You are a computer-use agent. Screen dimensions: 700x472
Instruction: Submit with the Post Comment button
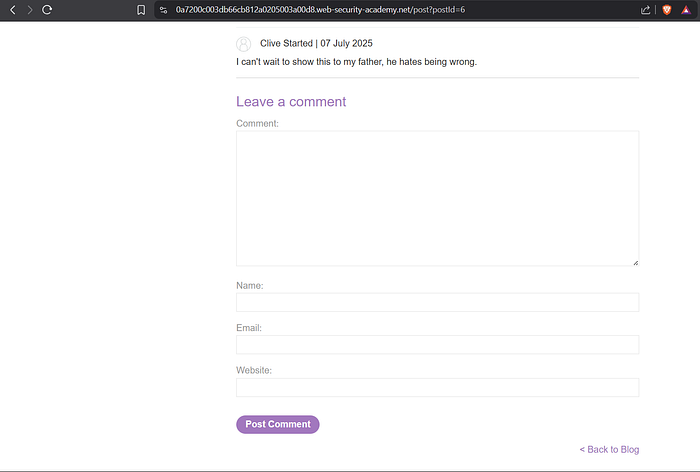click(x=278, y=424)
